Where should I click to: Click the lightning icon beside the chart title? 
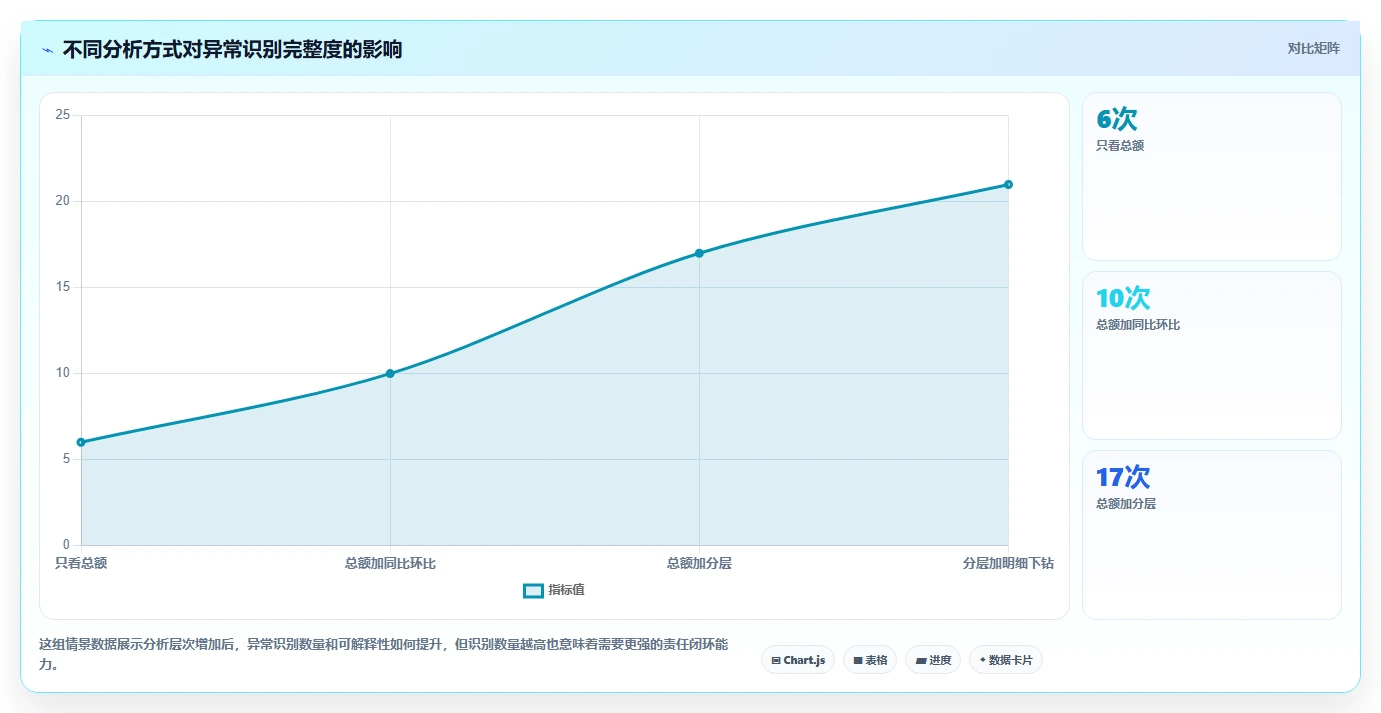click(x=47, y=49)
